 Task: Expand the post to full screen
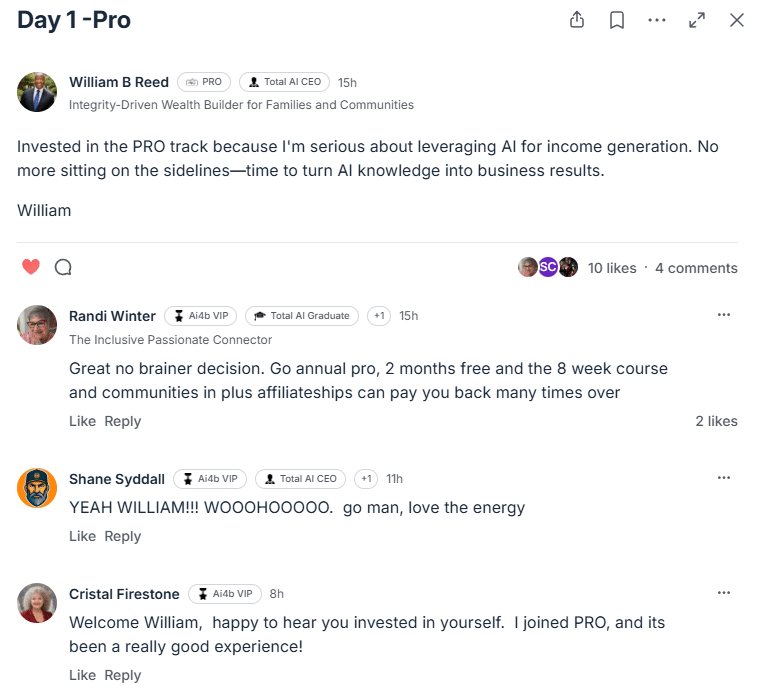pyautogui.click(x=697, y=20)
